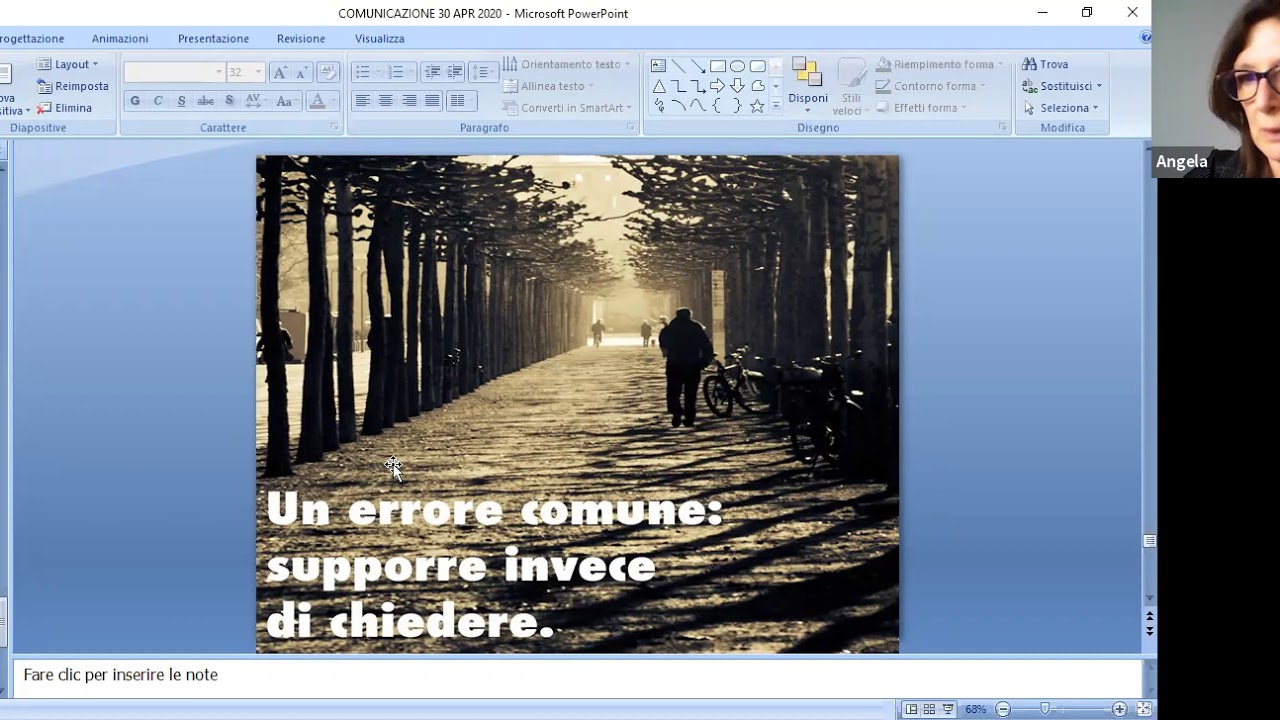Screen dimensions: 1280x720
Task: Justify the text
Action: [x=432, y=101]
